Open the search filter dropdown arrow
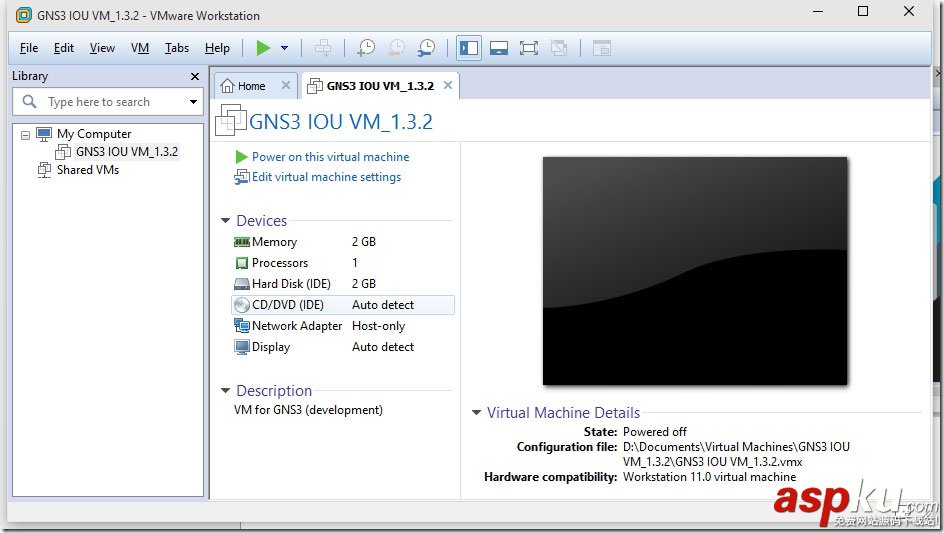This screenshot has width=944, height=533. point(193,102)
